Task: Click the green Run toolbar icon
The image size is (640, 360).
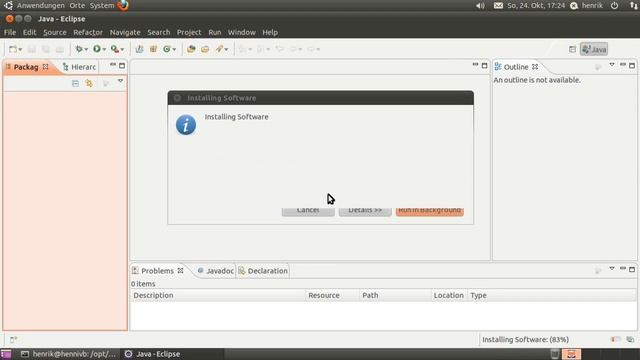Action: tap(97, 49)
